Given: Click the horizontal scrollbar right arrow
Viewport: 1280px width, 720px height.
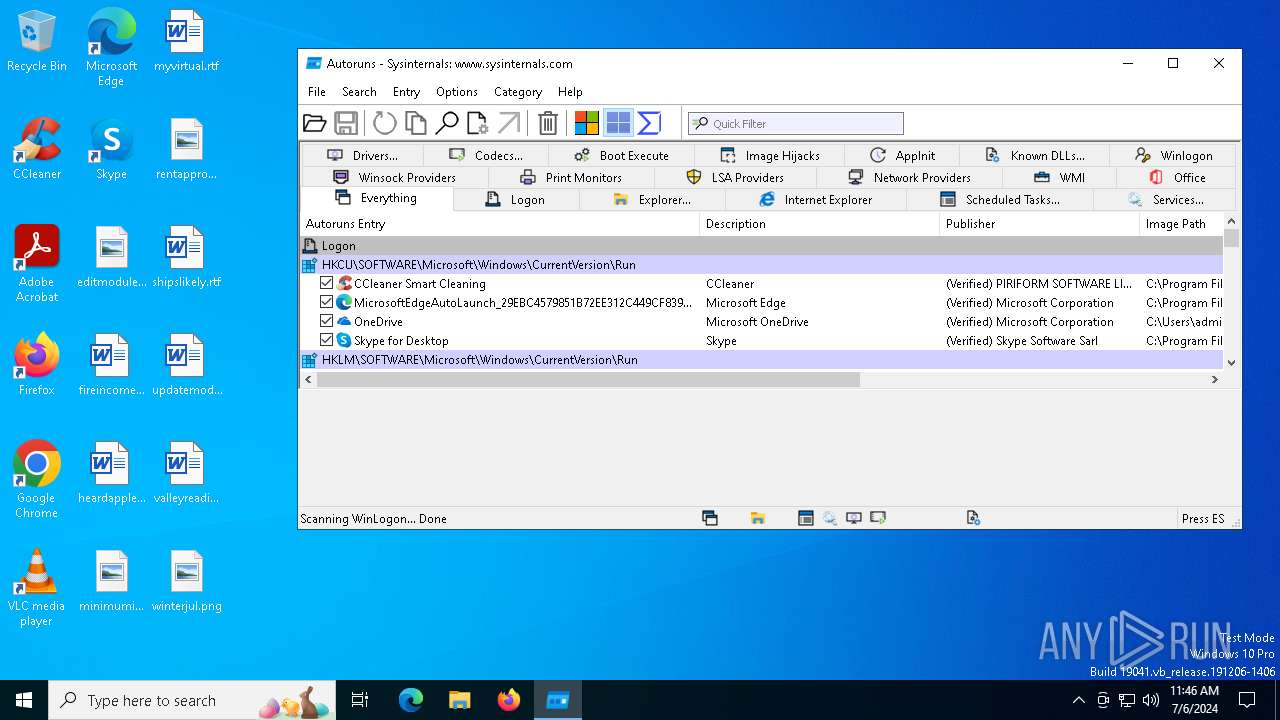Looking at the screenshot, I should (1215, 380).
